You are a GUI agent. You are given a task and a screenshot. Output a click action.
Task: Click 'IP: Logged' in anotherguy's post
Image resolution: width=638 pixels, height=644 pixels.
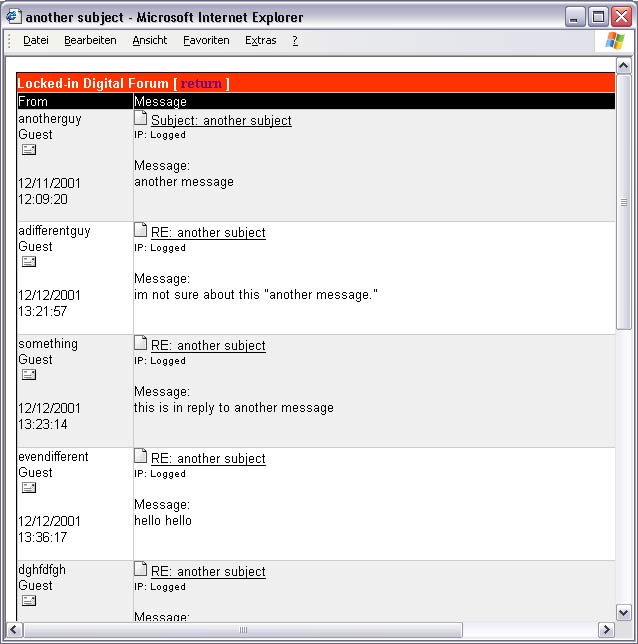(x=160, y=135)
